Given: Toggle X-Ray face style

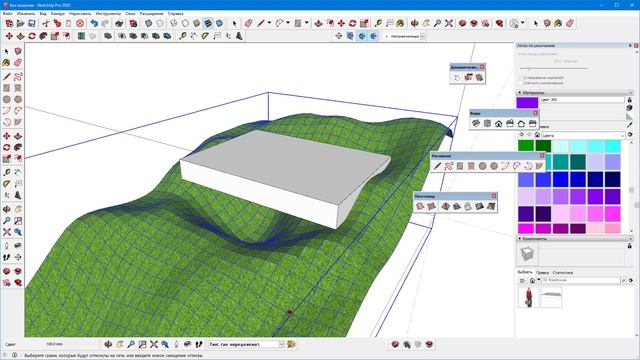Looking at the screenshot, I should pyautogui.click(x=149, y=24).
